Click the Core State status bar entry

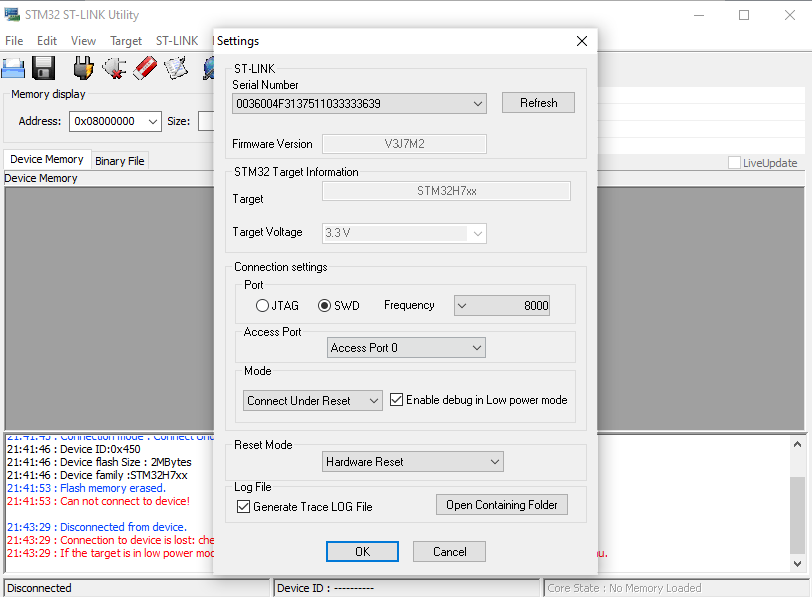click(x=677, y=588)
